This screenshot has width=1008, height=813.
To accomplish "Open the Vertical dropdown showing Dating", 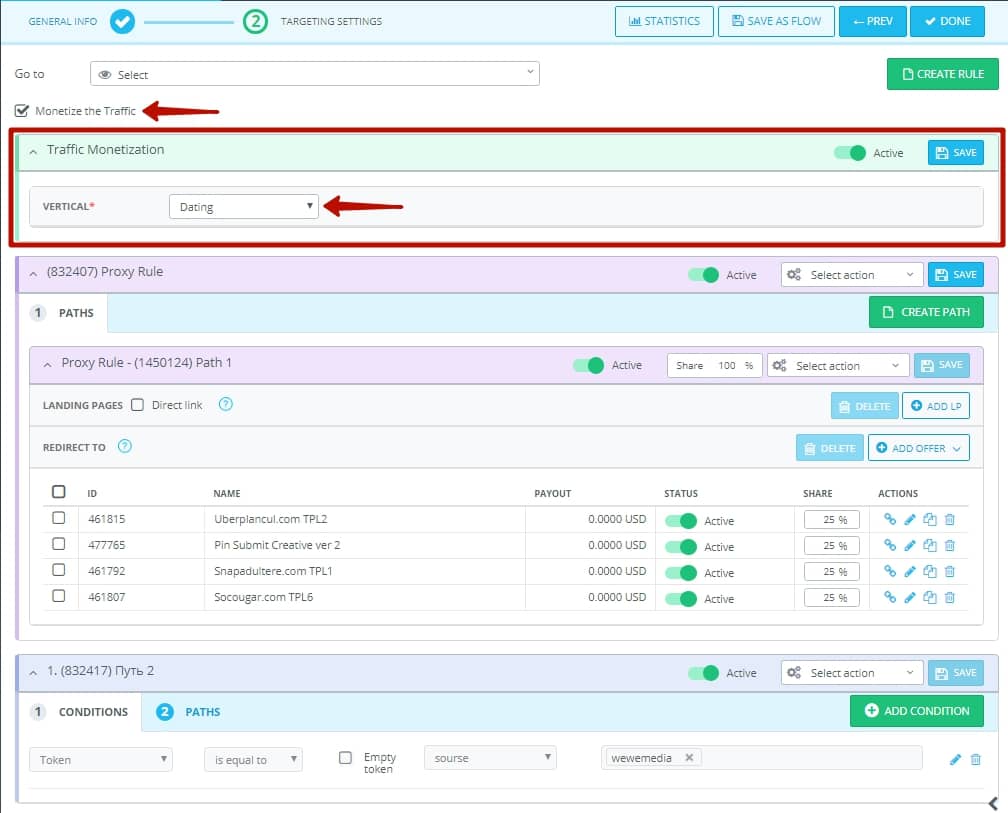I will [x=244, y=206].
